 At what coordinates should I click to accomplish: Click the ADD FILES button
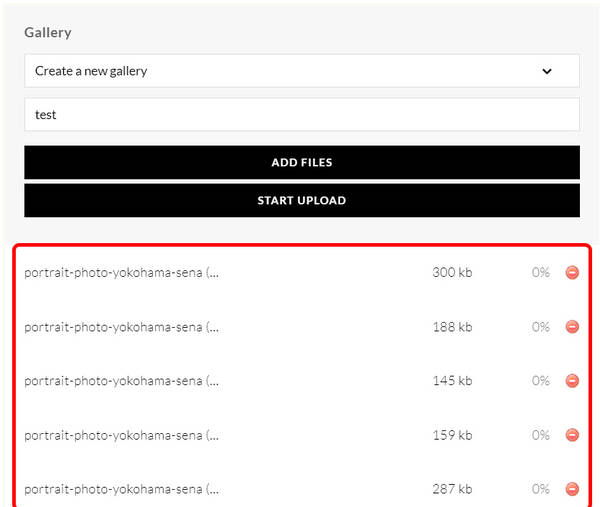[301, 162]
